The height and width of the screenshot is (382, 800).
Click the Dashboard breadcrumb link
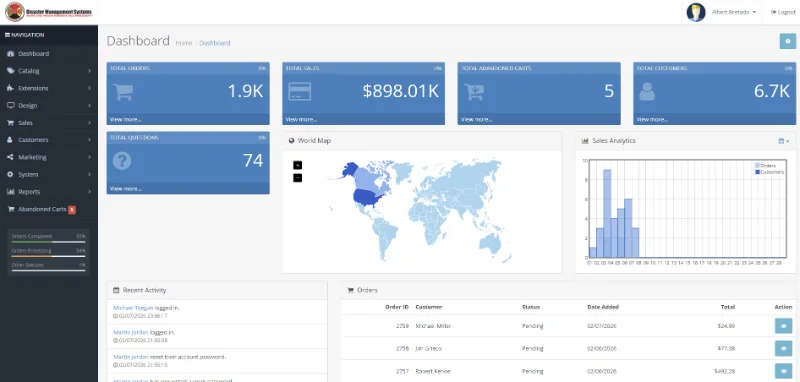pyautogui.click(x=214, y=43)
